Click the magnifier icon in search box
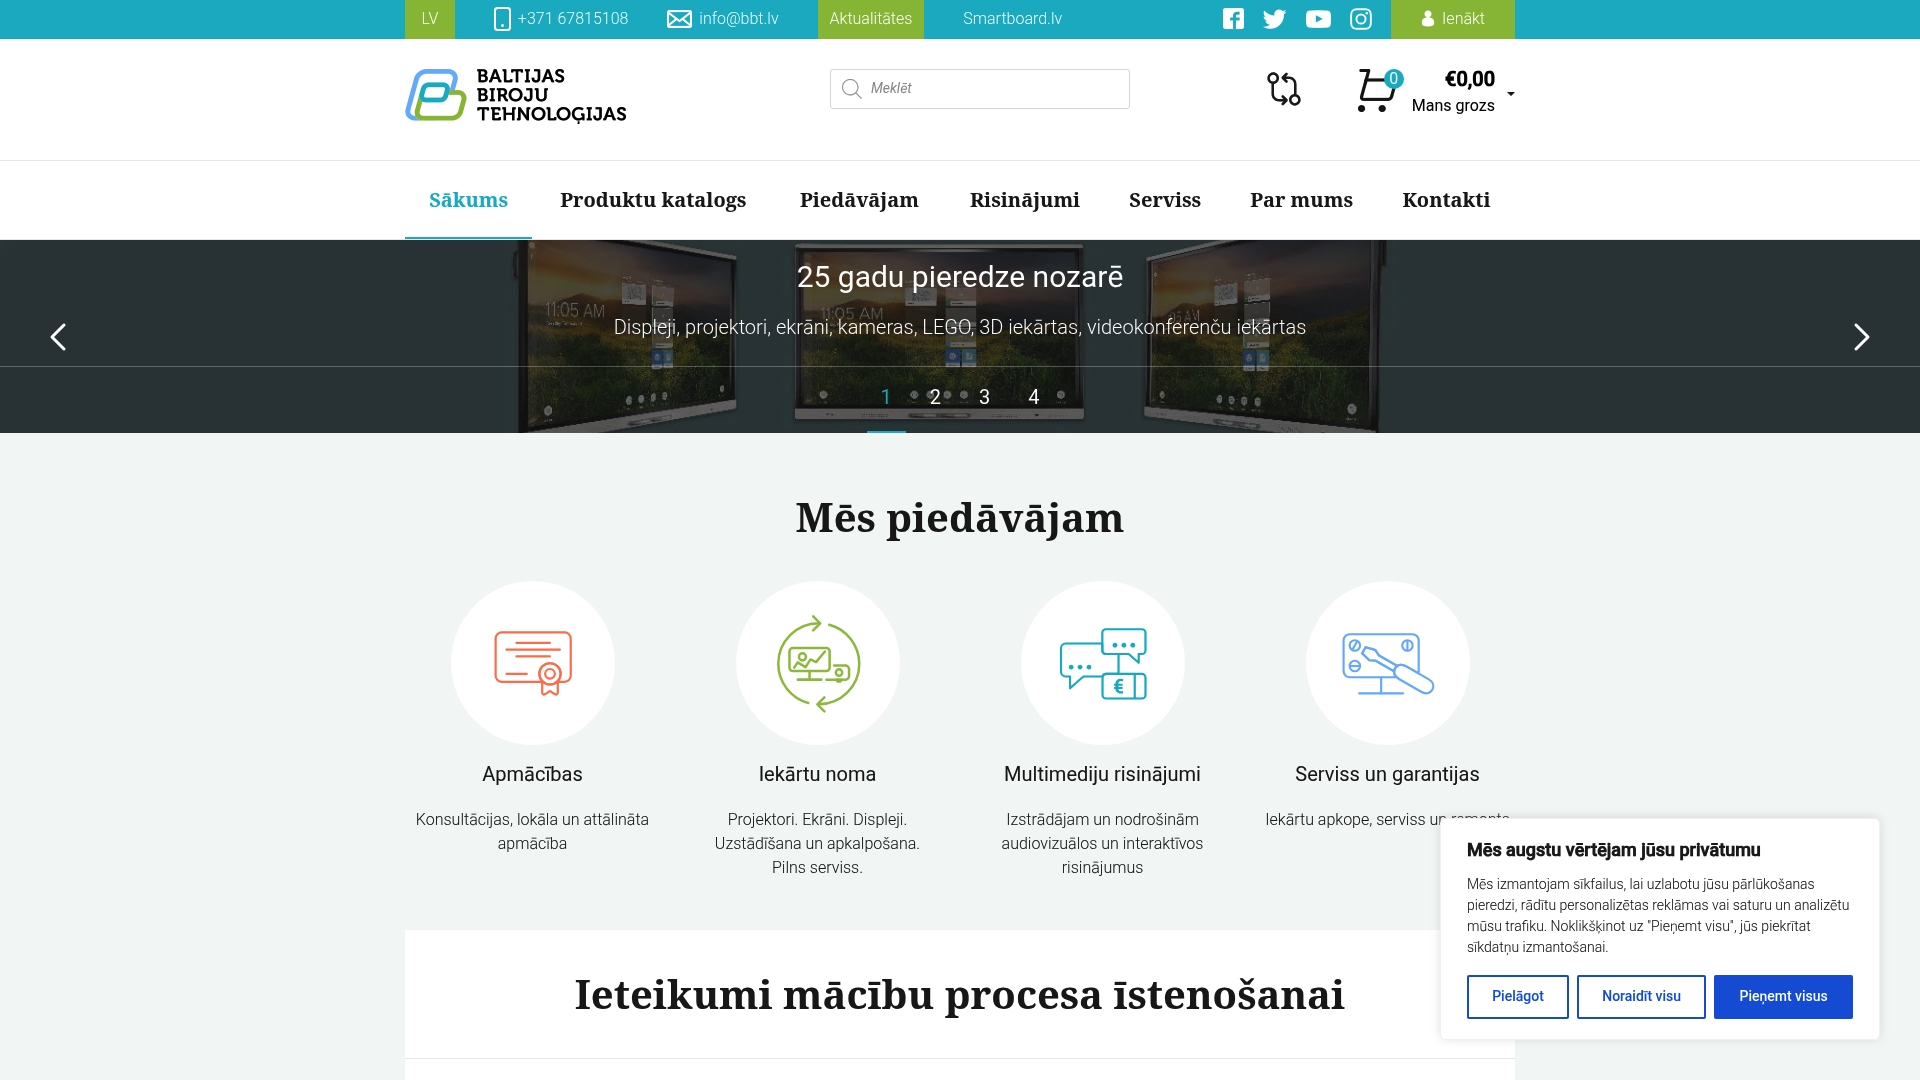1920x1080 pixels. (851, 89)
